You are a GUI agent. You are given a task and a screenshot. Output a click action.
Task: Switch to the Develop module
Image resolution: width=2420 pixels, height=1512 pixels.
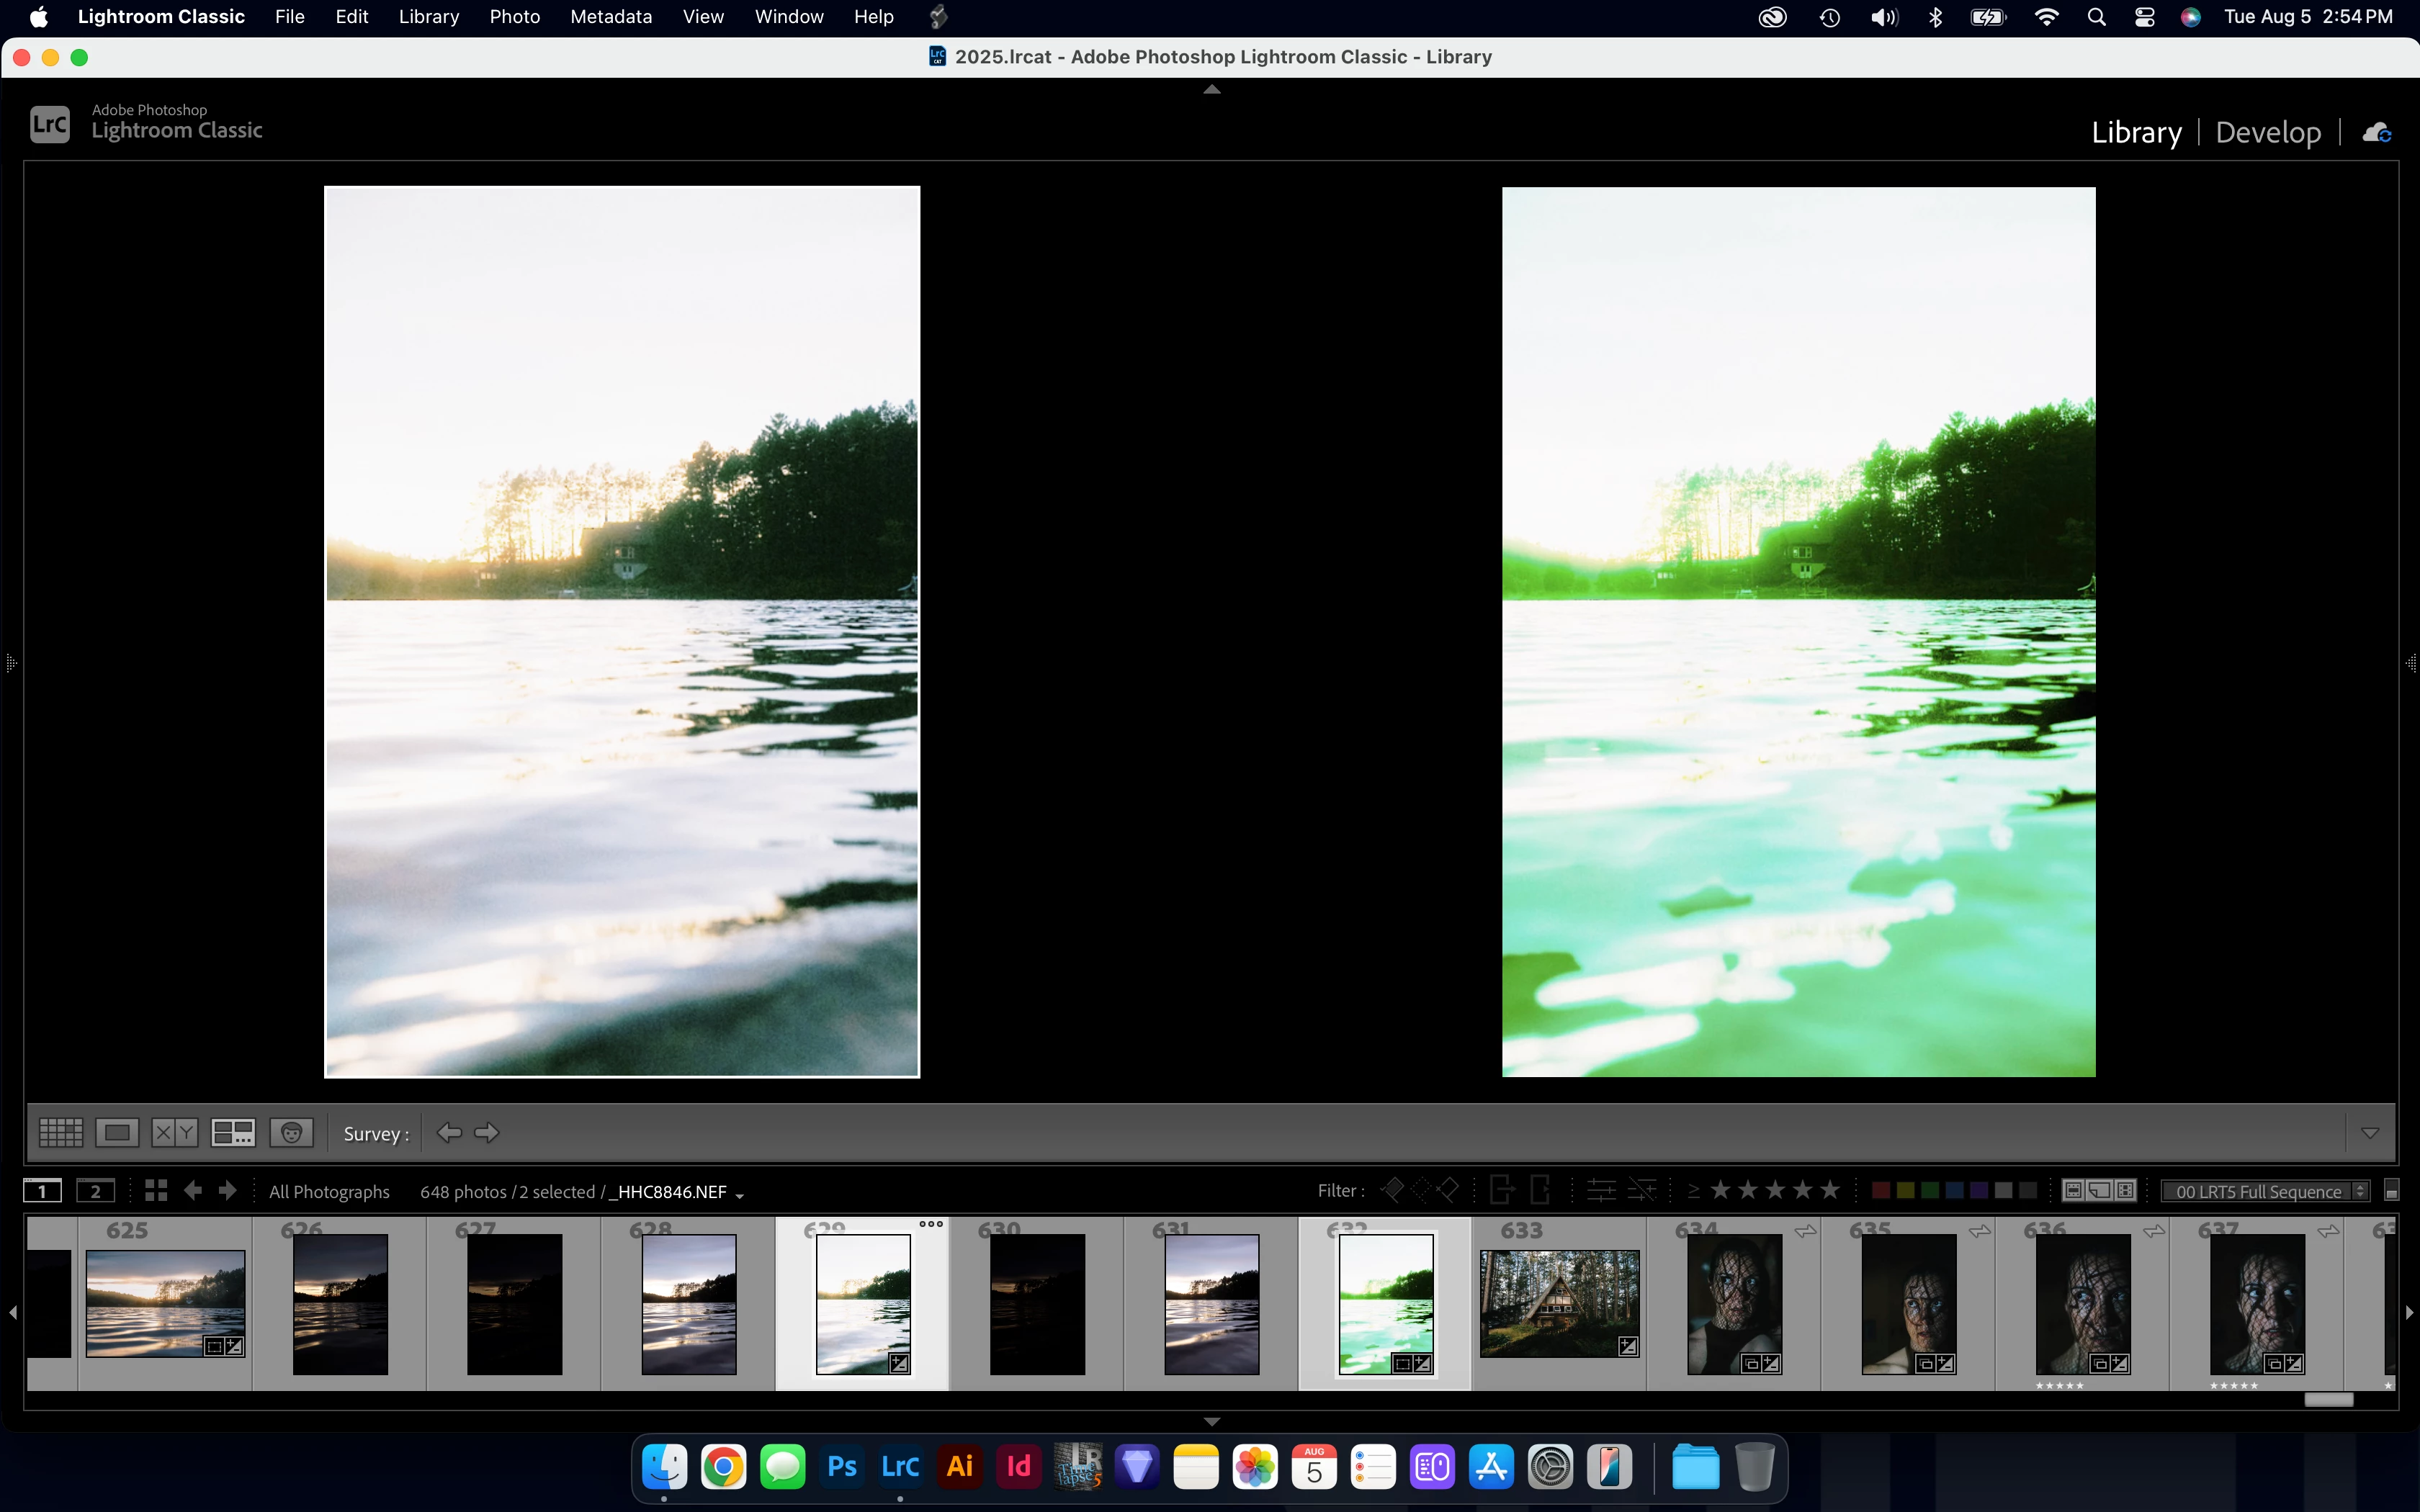2267,132
